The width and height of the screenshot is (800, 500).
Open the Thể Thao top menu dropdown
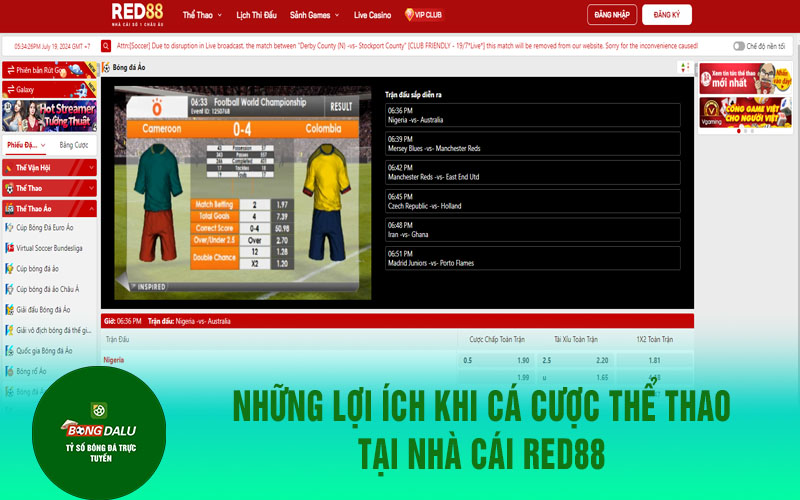(x=202, y=15)
